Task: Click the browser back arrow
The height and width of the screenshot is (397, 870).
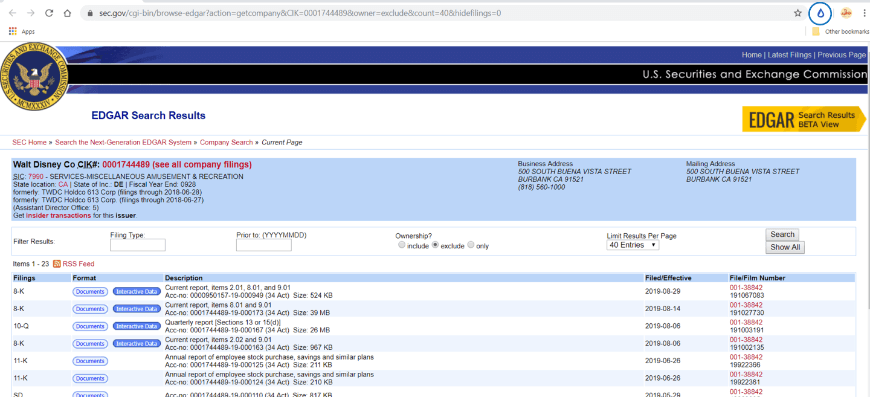Action: [13, 13]
